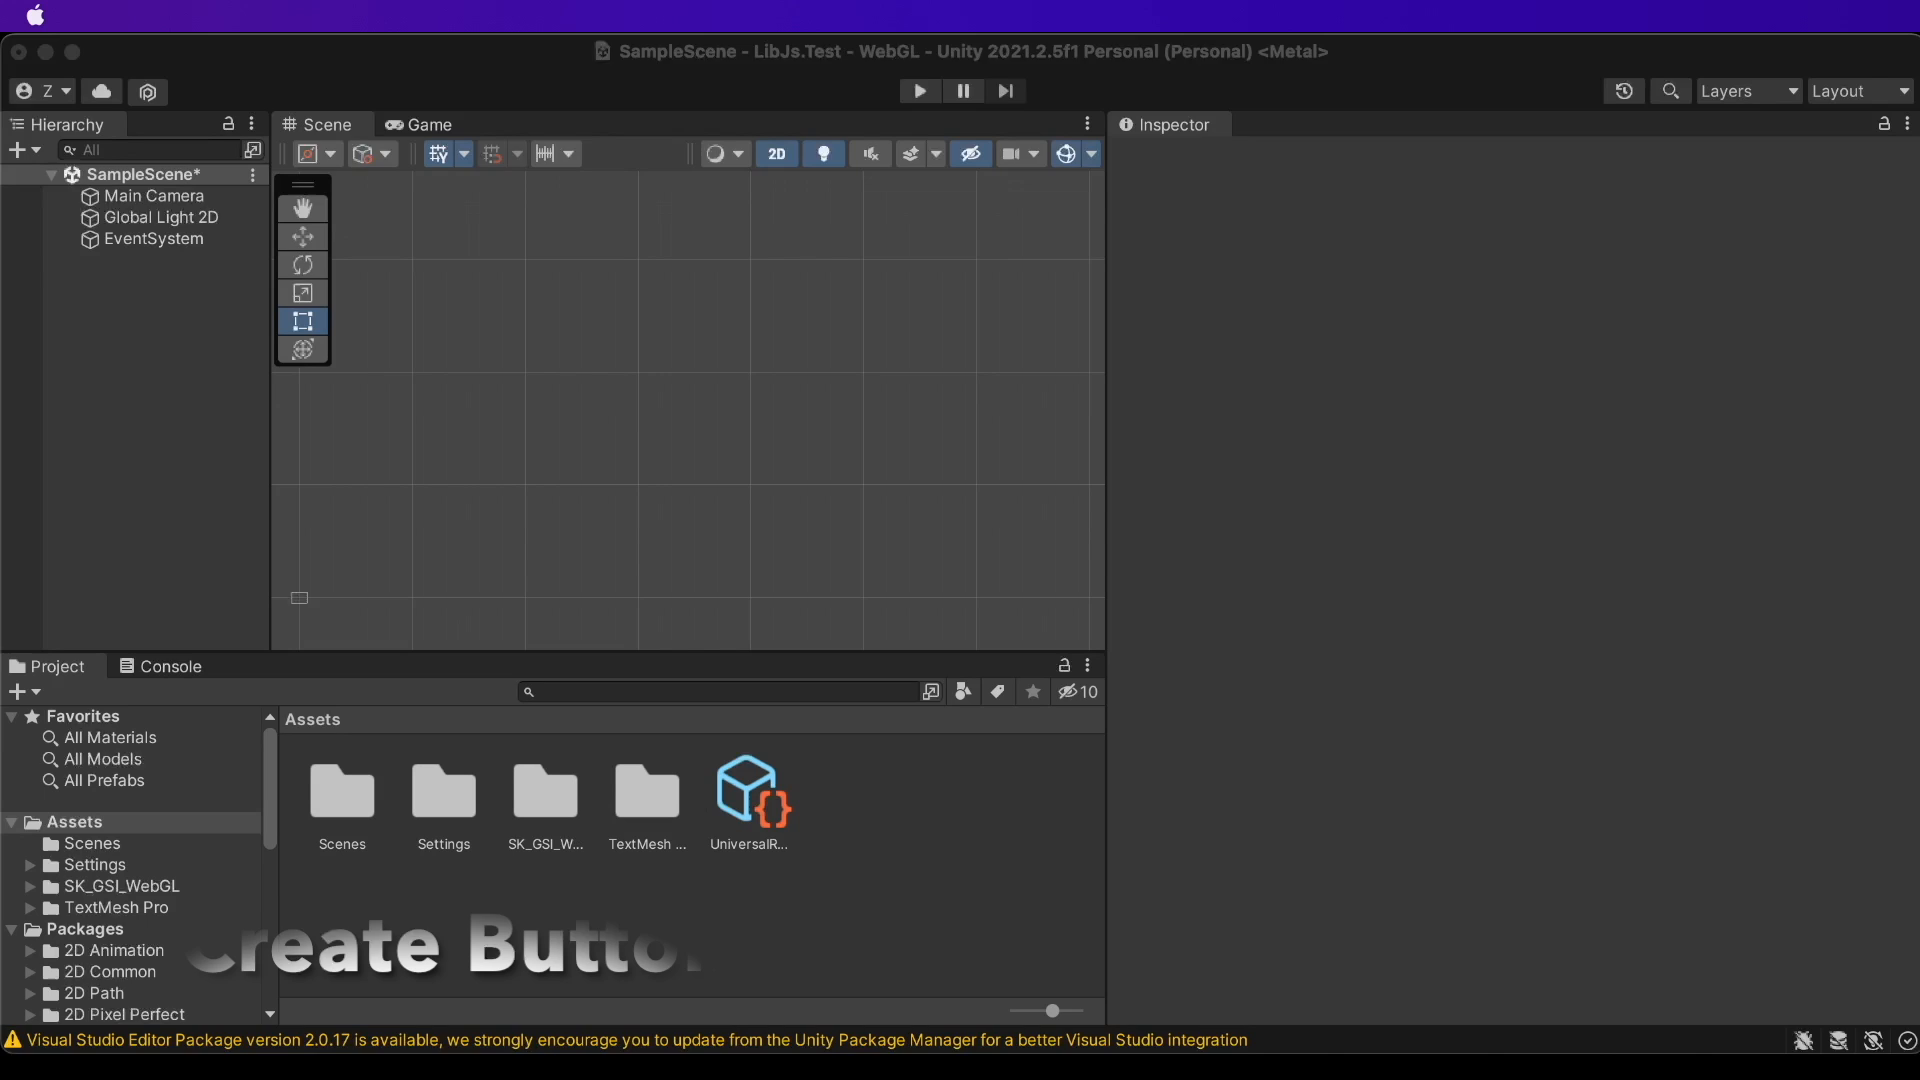Screen dimensions: 1920x1080
Task: Click the debug mode bug icon in status bar
Action: tap(1804, 1041)
